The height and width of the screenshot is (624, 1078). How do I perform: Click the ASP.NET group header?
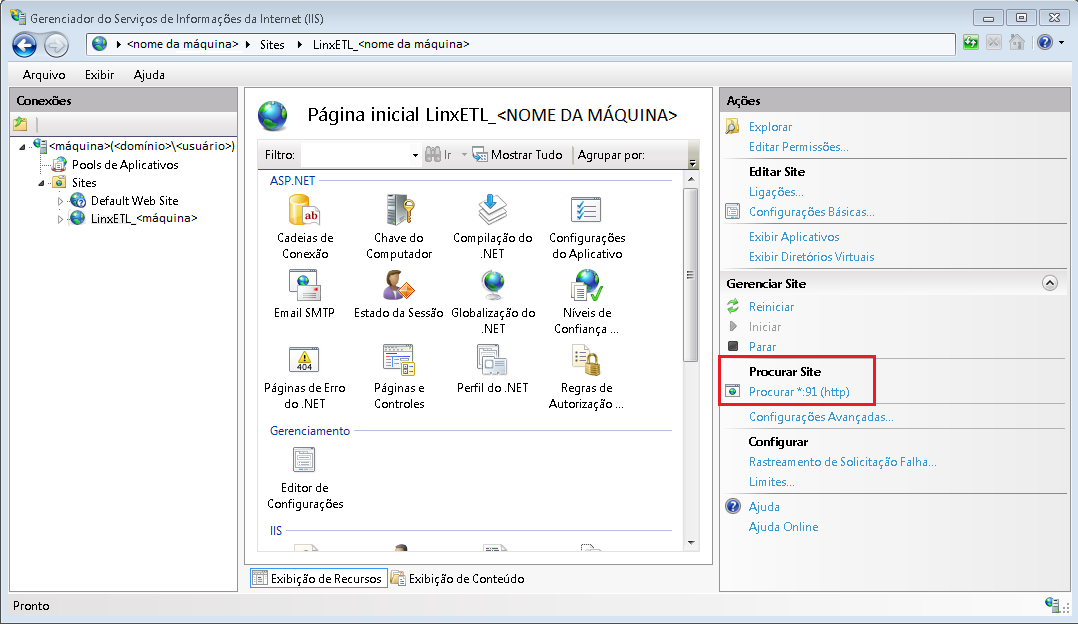(x=292, y=181)
